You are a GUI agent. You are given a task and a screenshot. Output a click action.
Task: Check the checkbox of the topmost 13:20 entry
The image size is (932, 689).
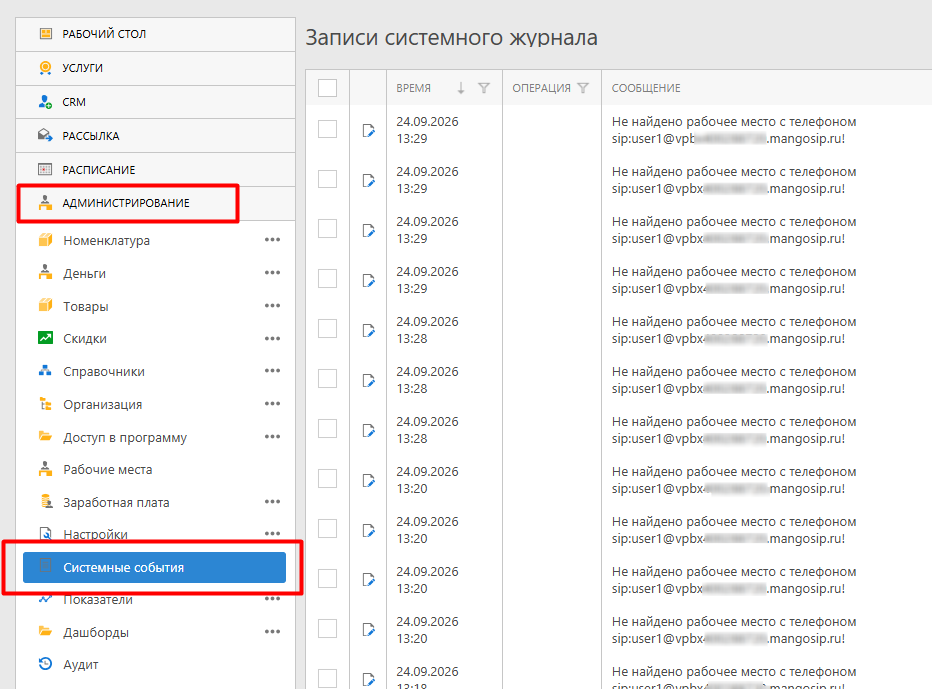[328, 479]
